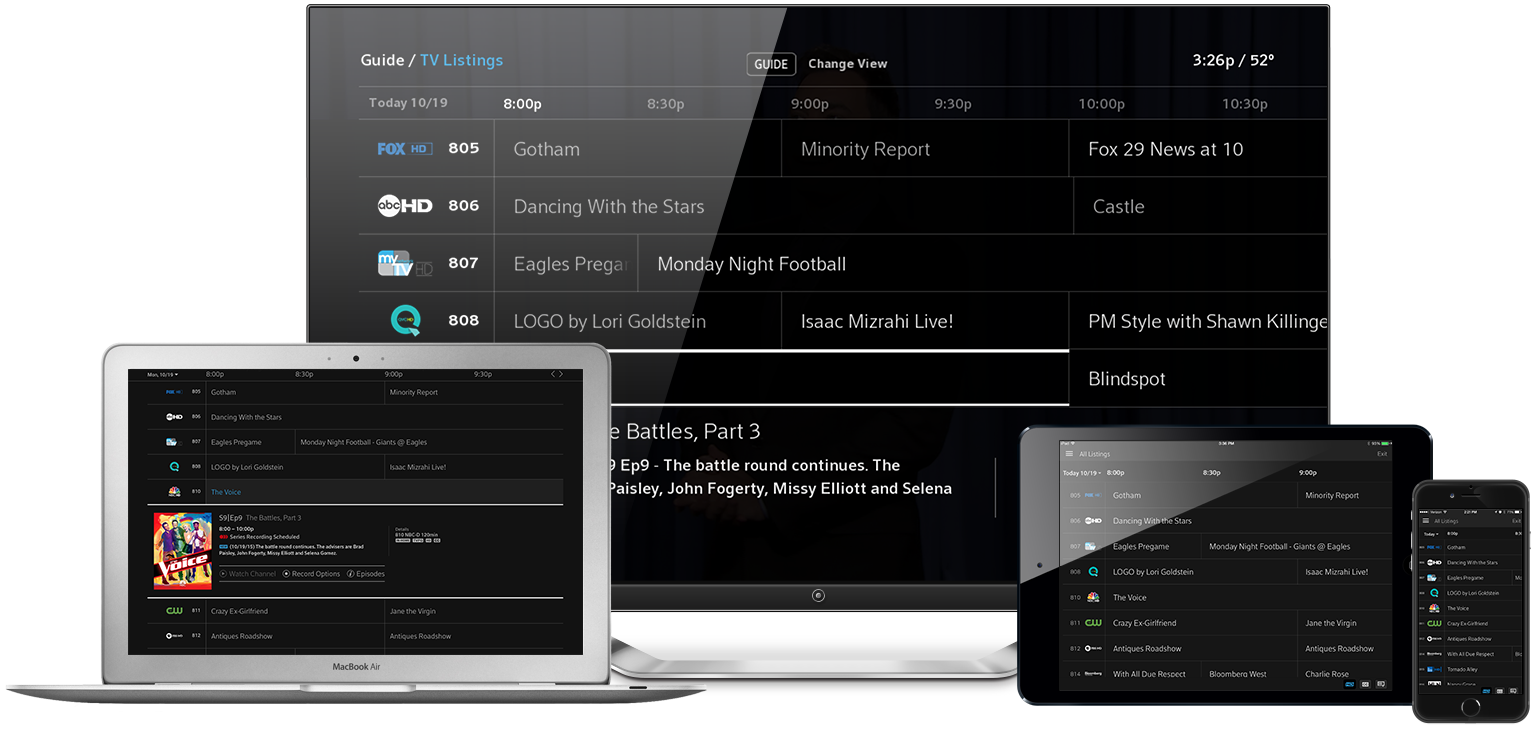
Task: Click the forward arrow to advance guide times
Action: pos(561,372)
